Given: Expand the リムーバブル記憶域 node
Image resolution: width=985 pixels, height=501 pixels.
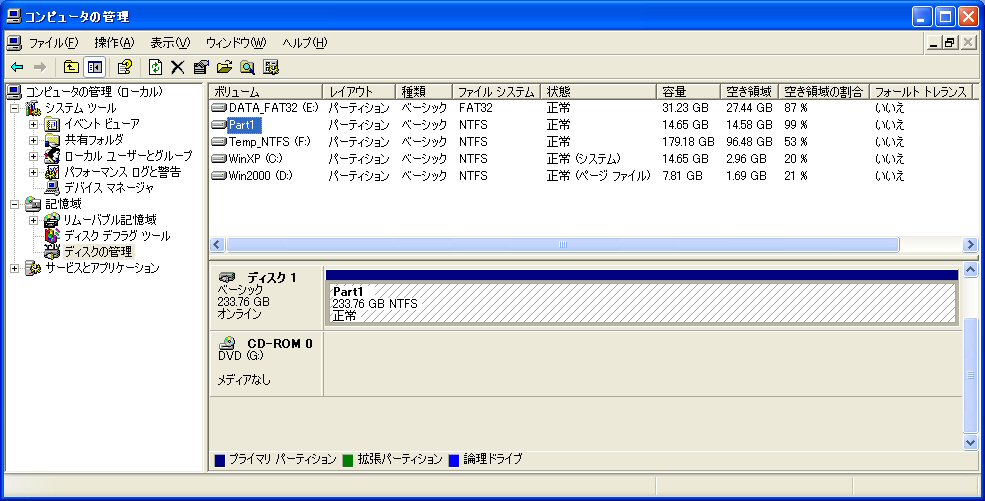Looking at the screenshot, I should tap(33, 220).
